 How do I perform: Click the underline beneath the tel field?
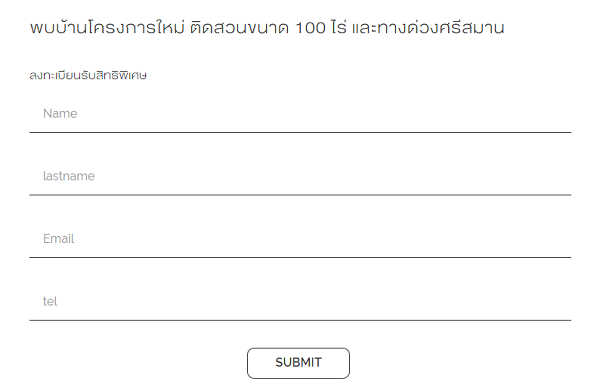300,320
